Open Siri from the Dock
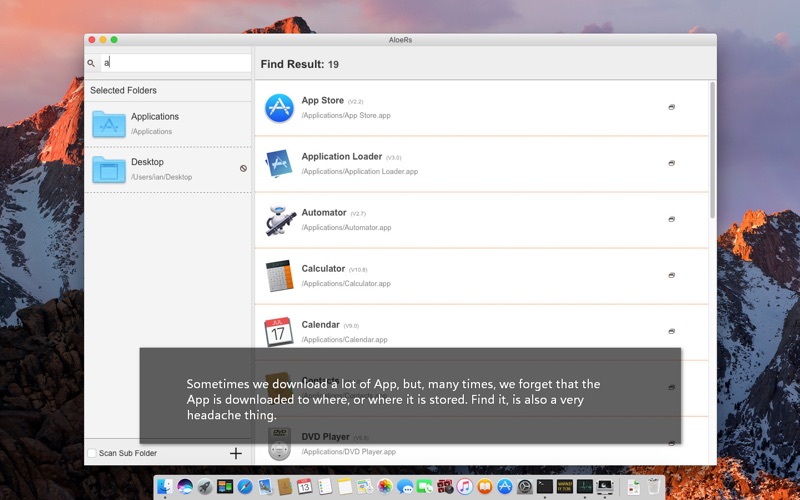The image size is (800, 500). [x=185, y=486]
